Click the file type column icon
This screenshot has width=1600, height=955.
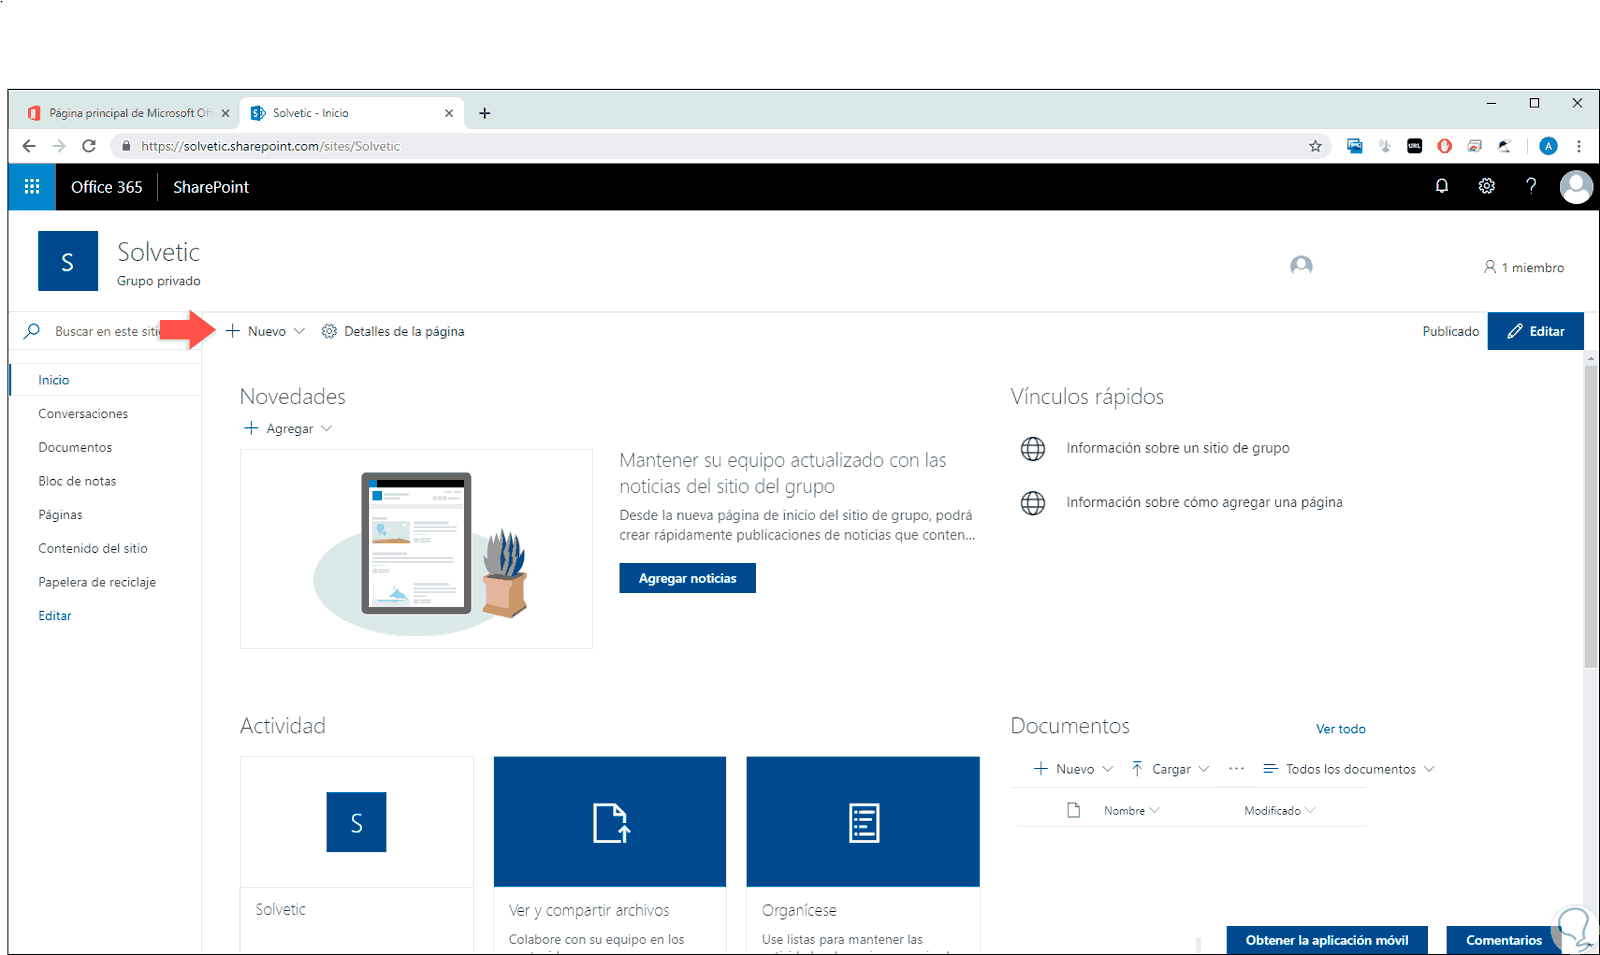click(x=1074, y=810)
